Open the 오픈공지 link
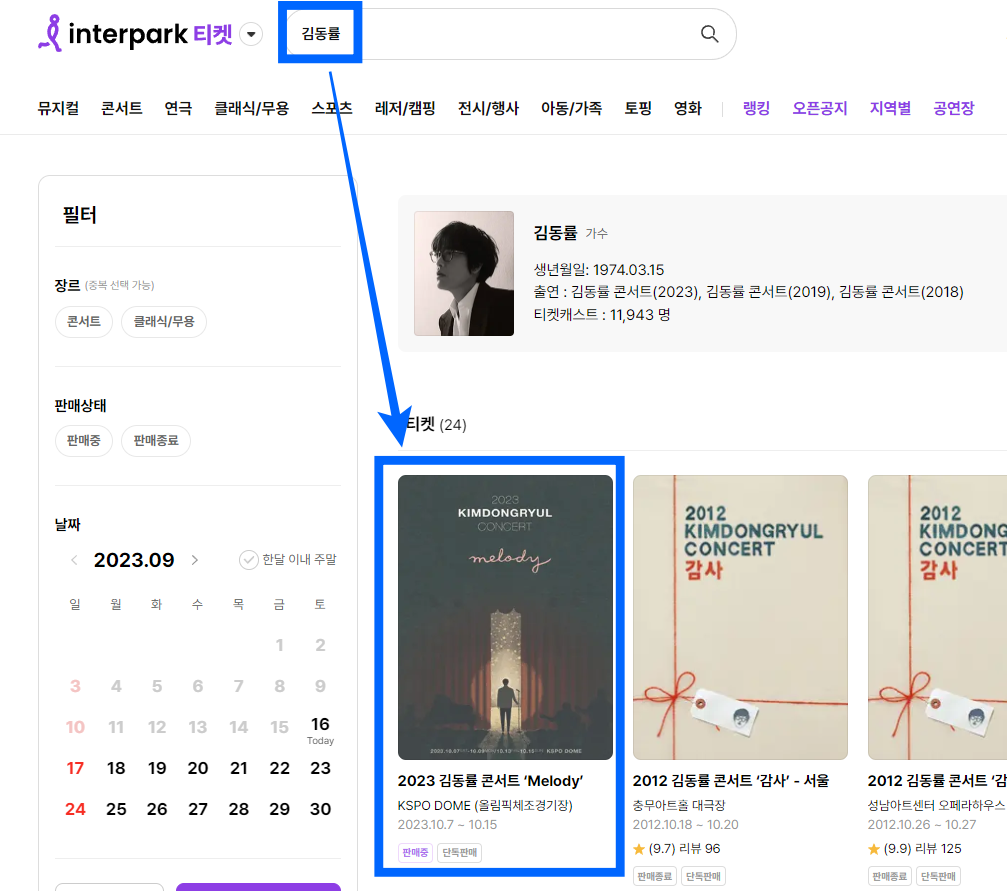 click(819, 108)
